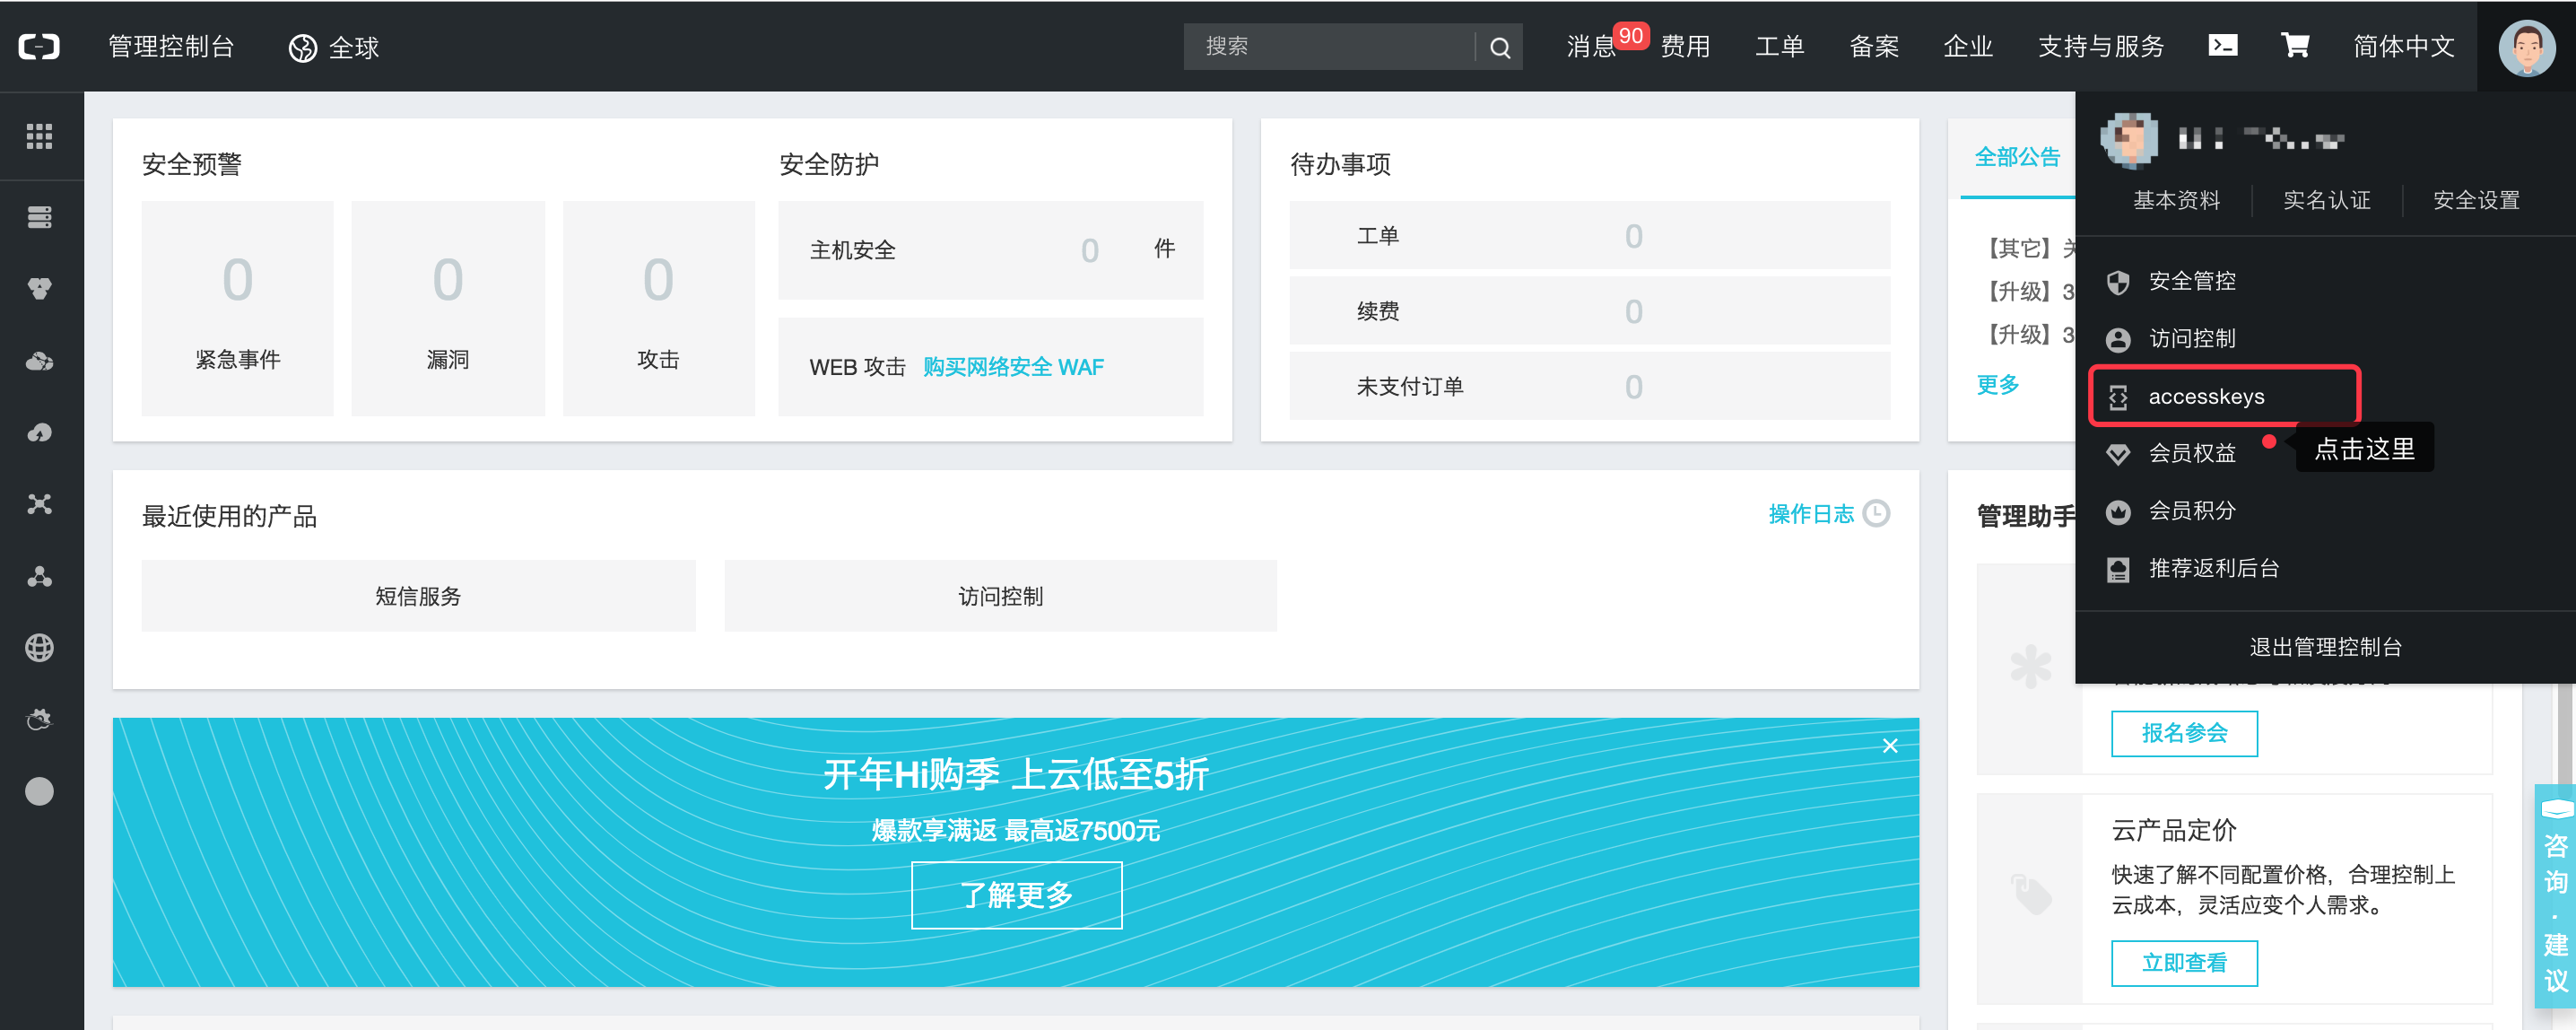The width and height of the screenshot is (2576, 1030).
Task: Click the icon beside 推荐返利后台
Action: (2117, 569)
